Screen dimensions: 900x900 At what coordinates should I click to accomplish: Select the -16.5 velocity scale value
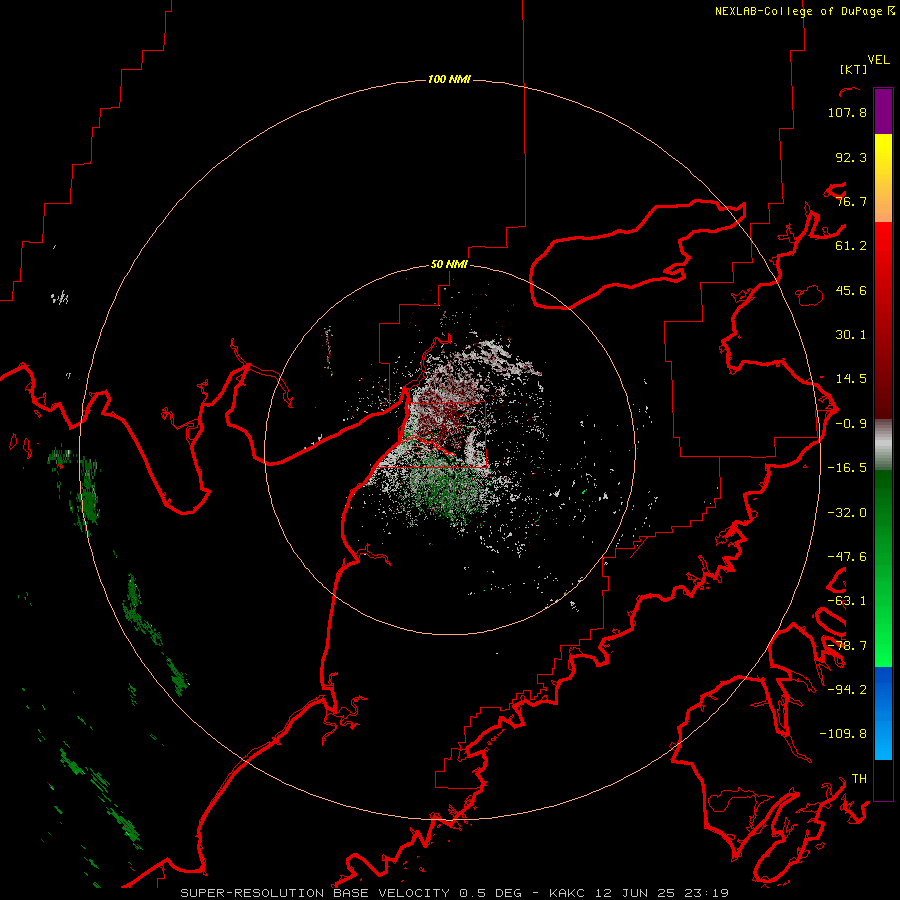[847, 468]
